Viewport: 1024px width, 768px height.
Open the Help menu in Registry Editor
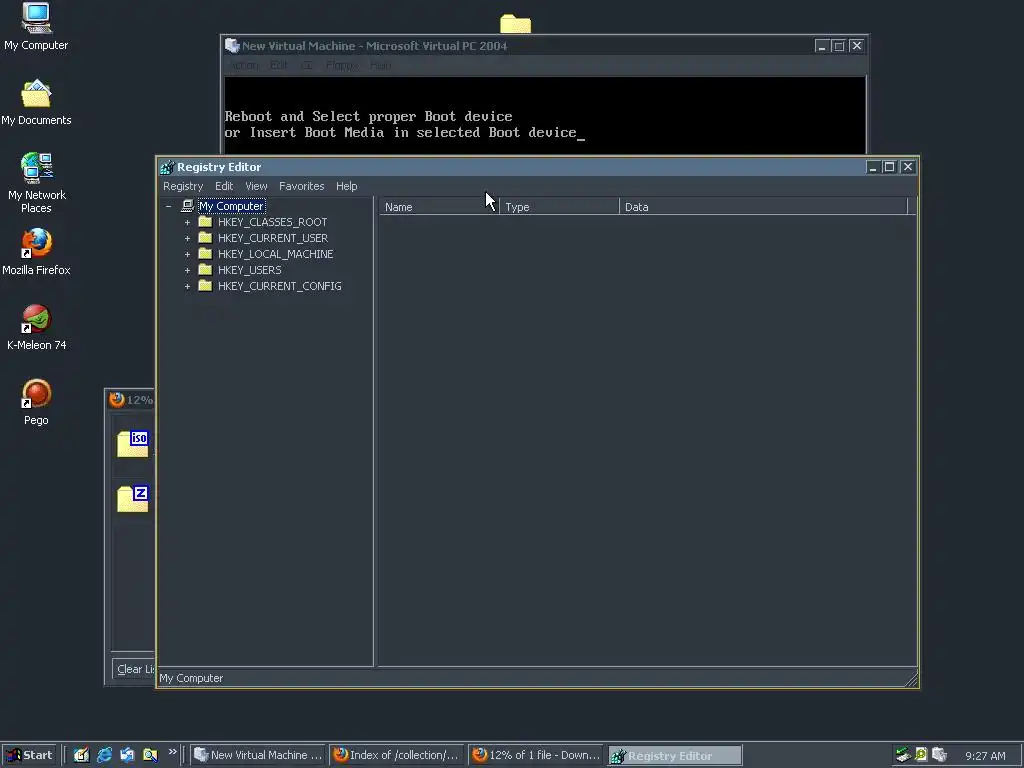(x=347, y=186)
